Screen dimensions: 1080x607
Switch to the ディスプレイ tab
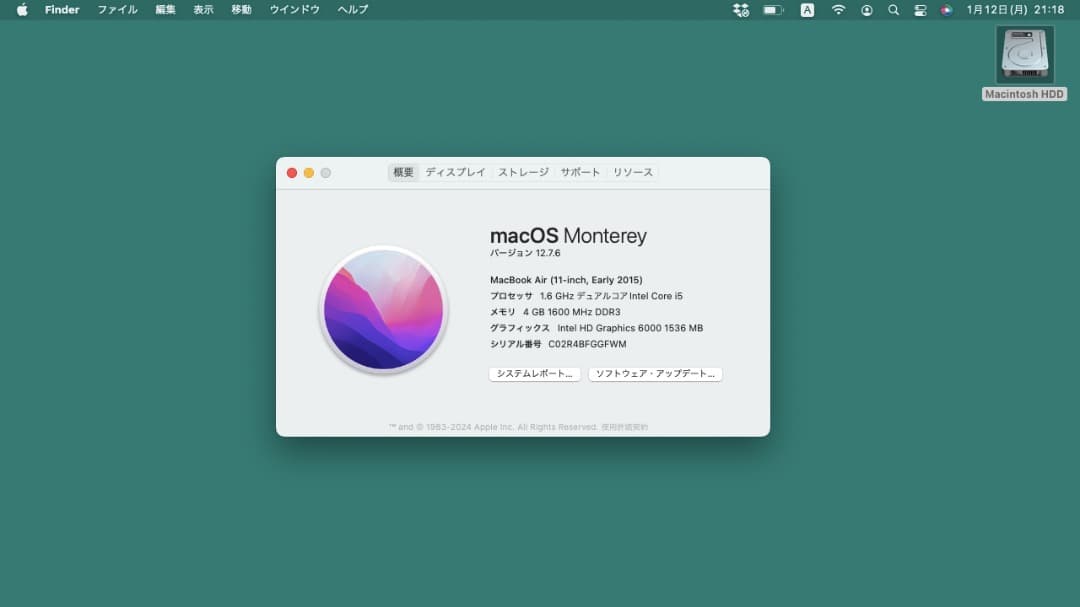[455, 172]
